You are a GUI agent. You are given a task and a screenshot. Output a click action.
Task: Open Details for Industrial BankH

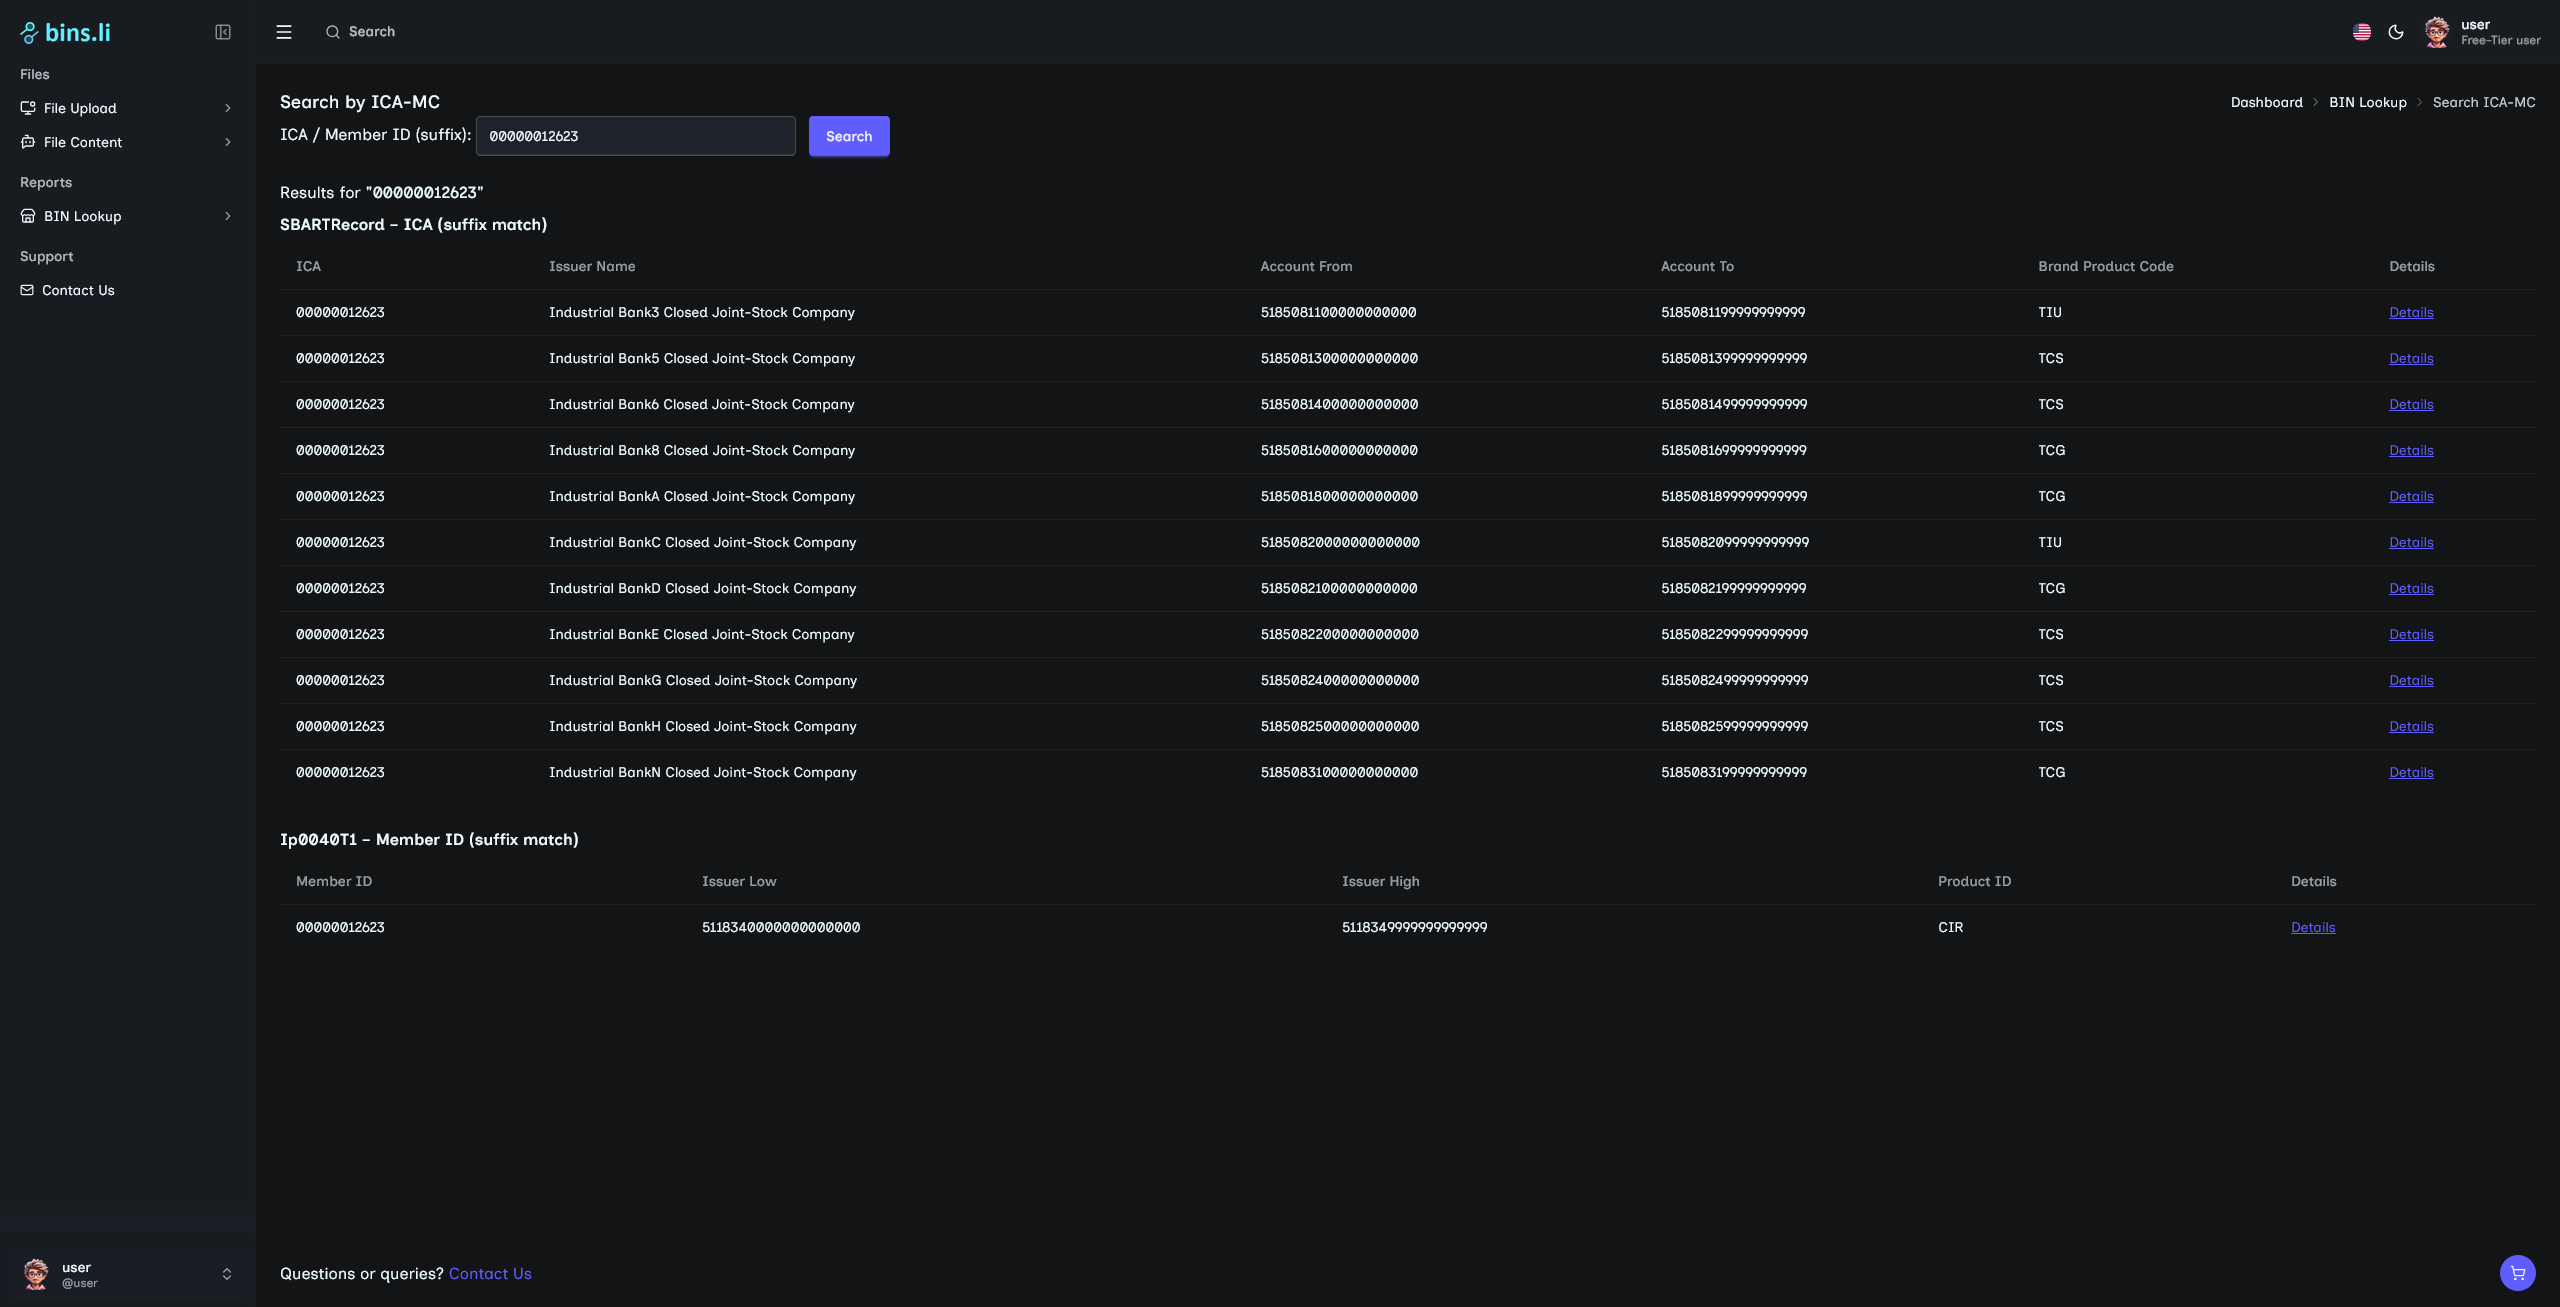pos(2411,726)
